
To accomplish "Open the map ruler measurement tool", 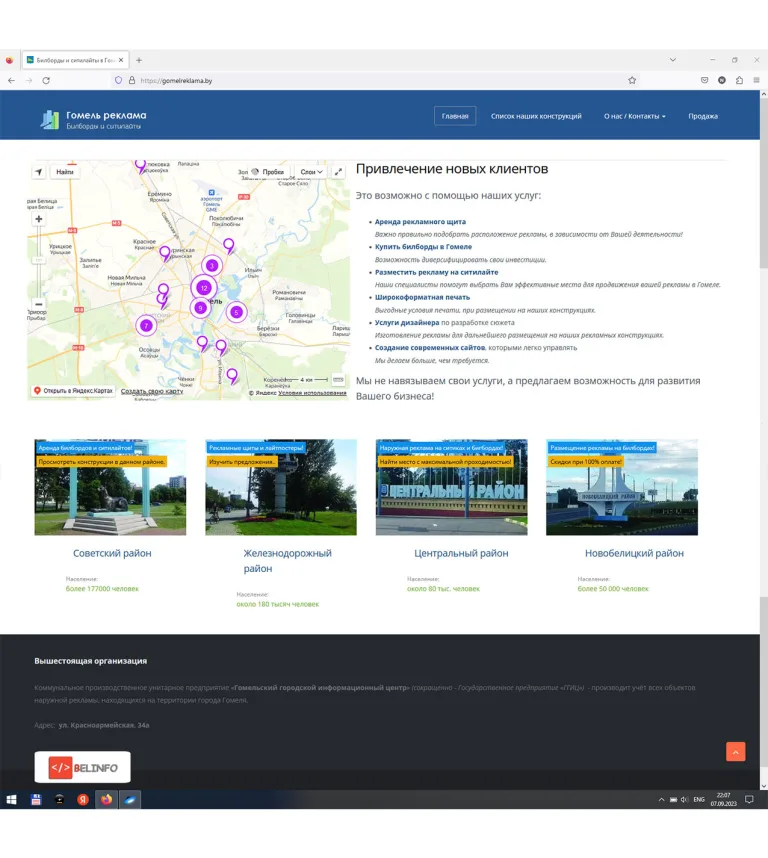I will (x=338, y=380).
